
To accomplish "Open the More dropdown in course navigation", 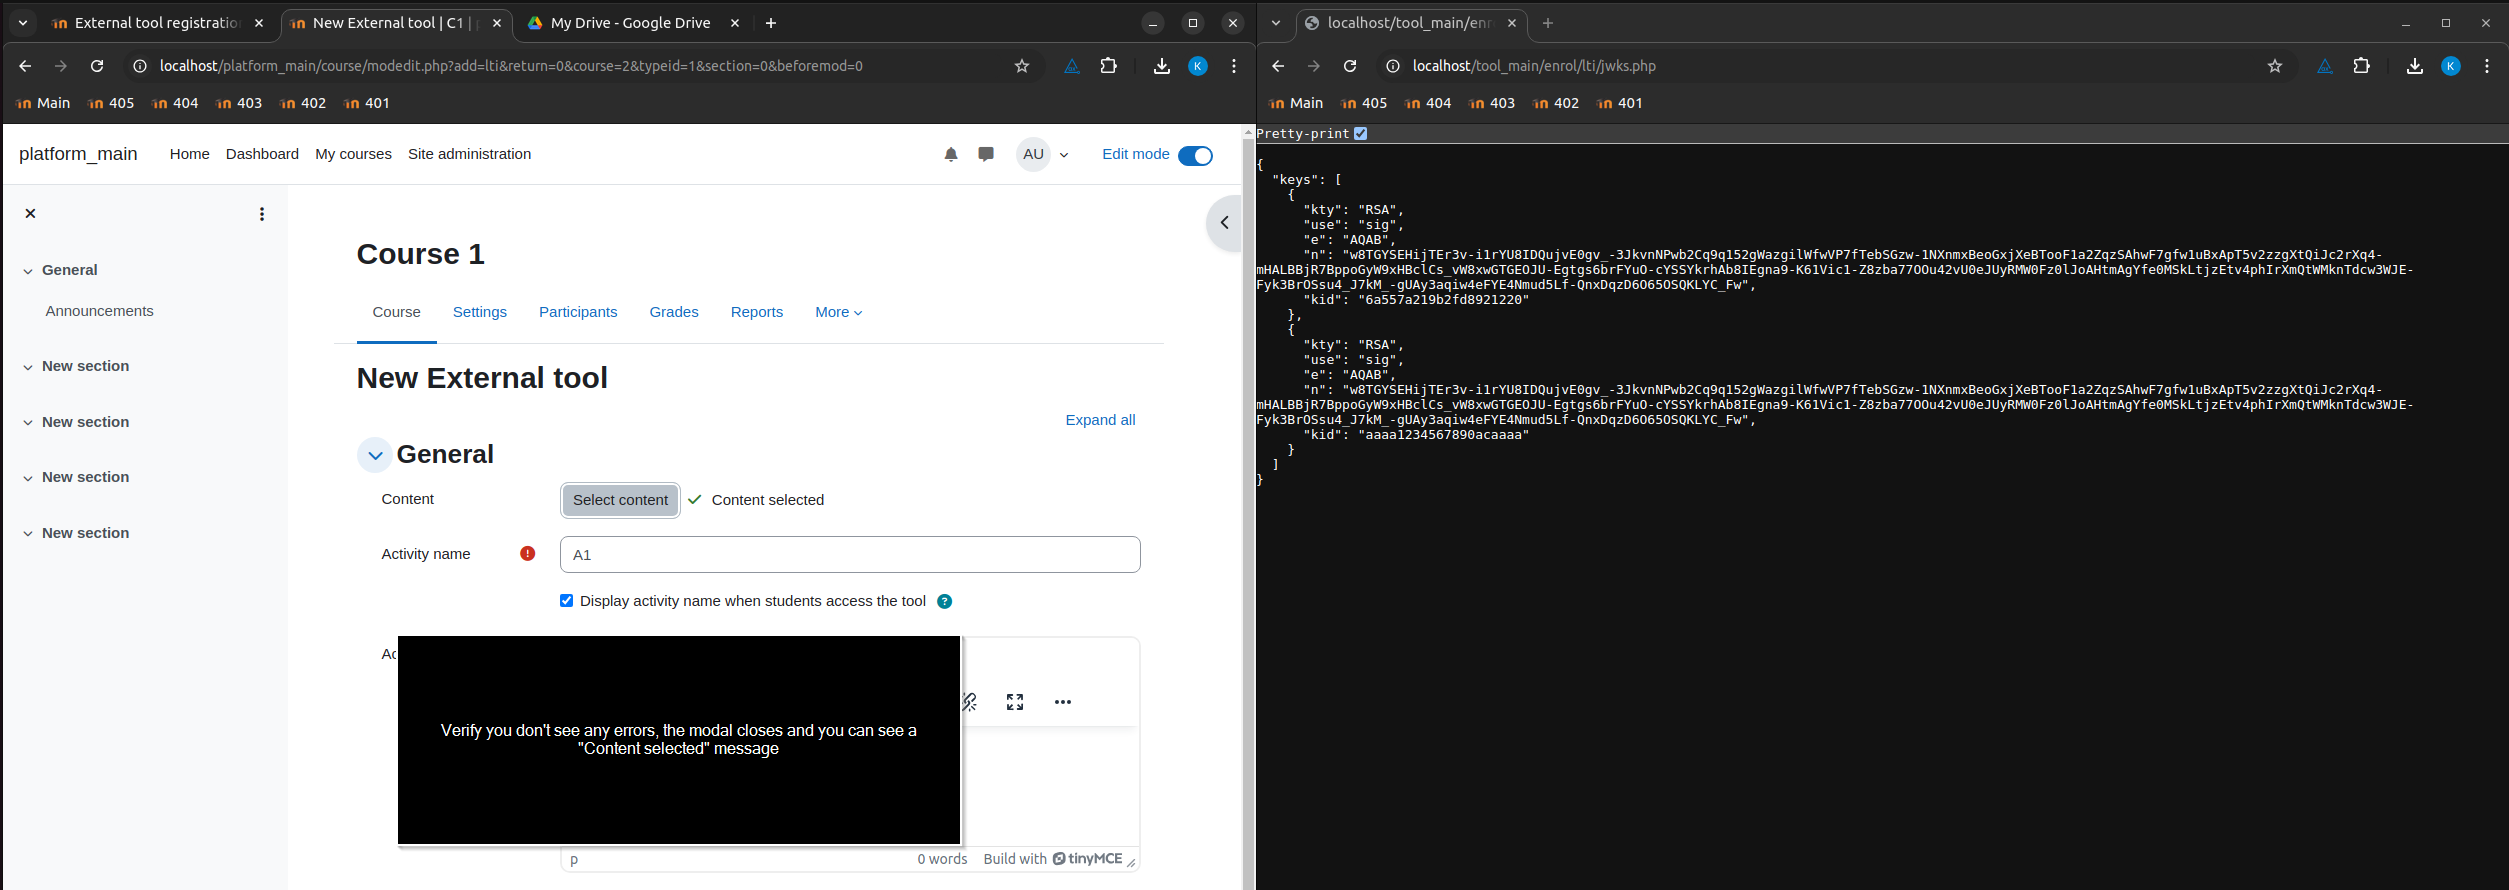I will (x=838, y=312).
